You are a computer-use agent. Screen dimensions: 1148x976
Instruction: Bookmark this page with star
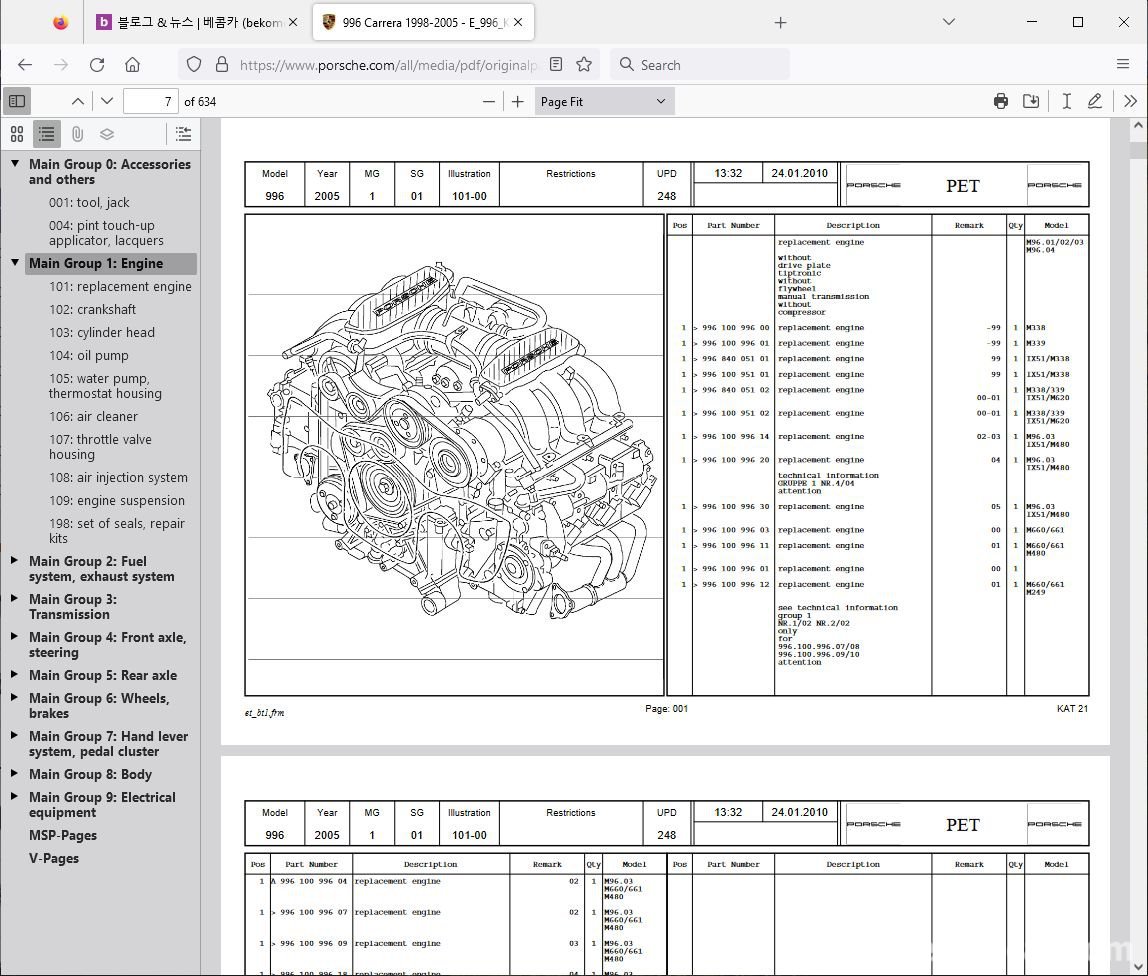[x=584, y=64]
